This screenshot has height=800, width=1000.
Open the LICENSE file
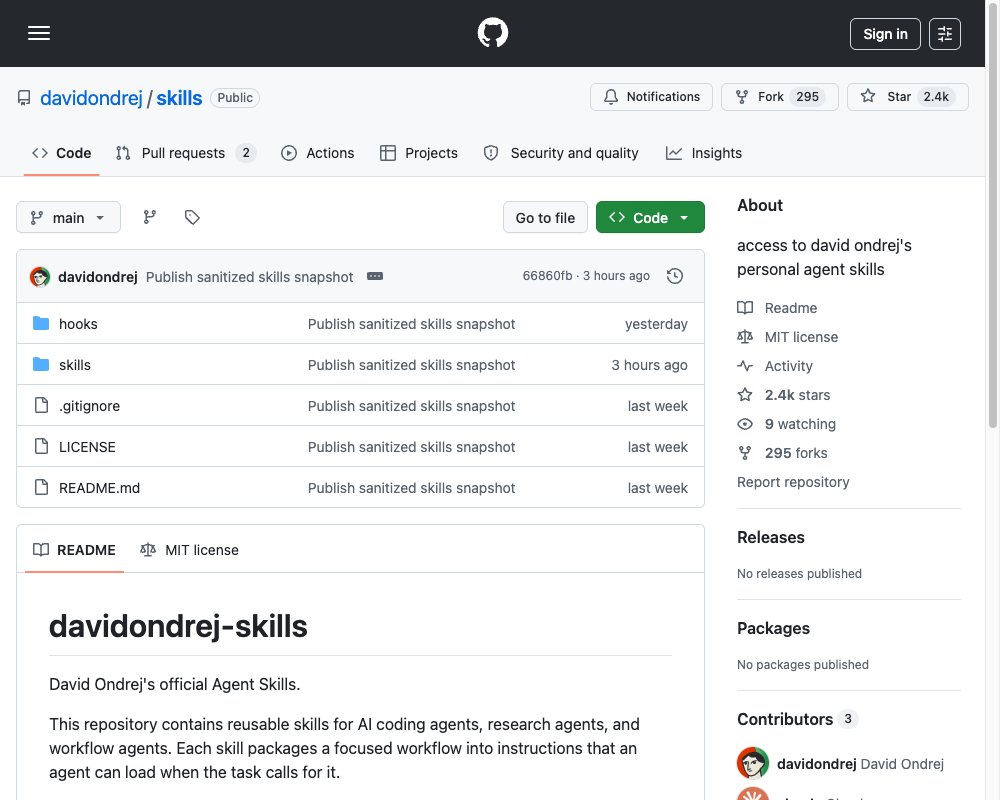87,447
